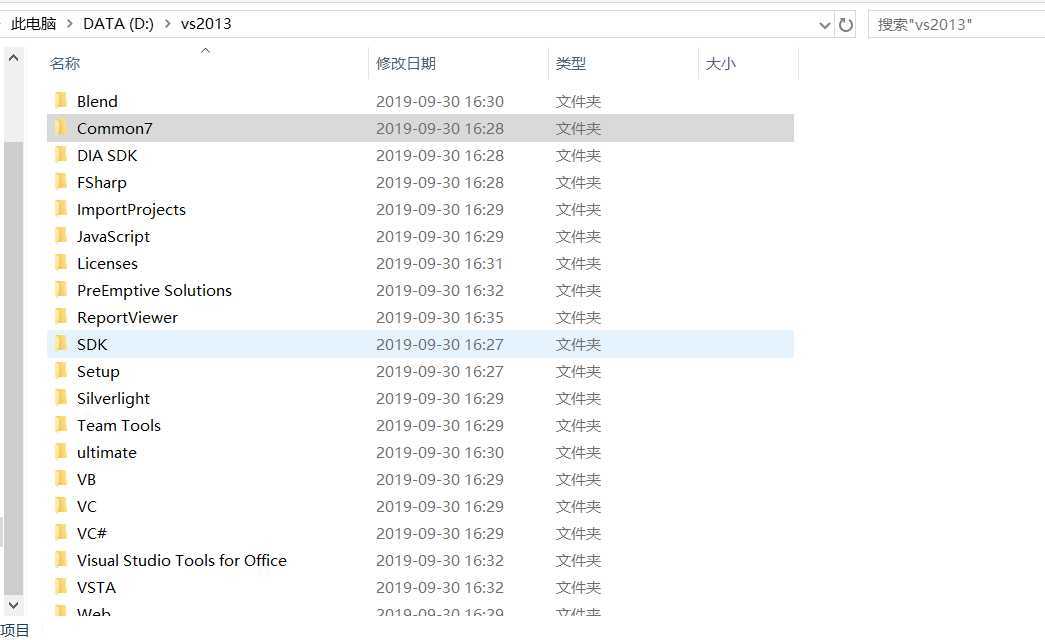Select the FSharp folder name
The image size is (1045, 640).
(101, 182)
